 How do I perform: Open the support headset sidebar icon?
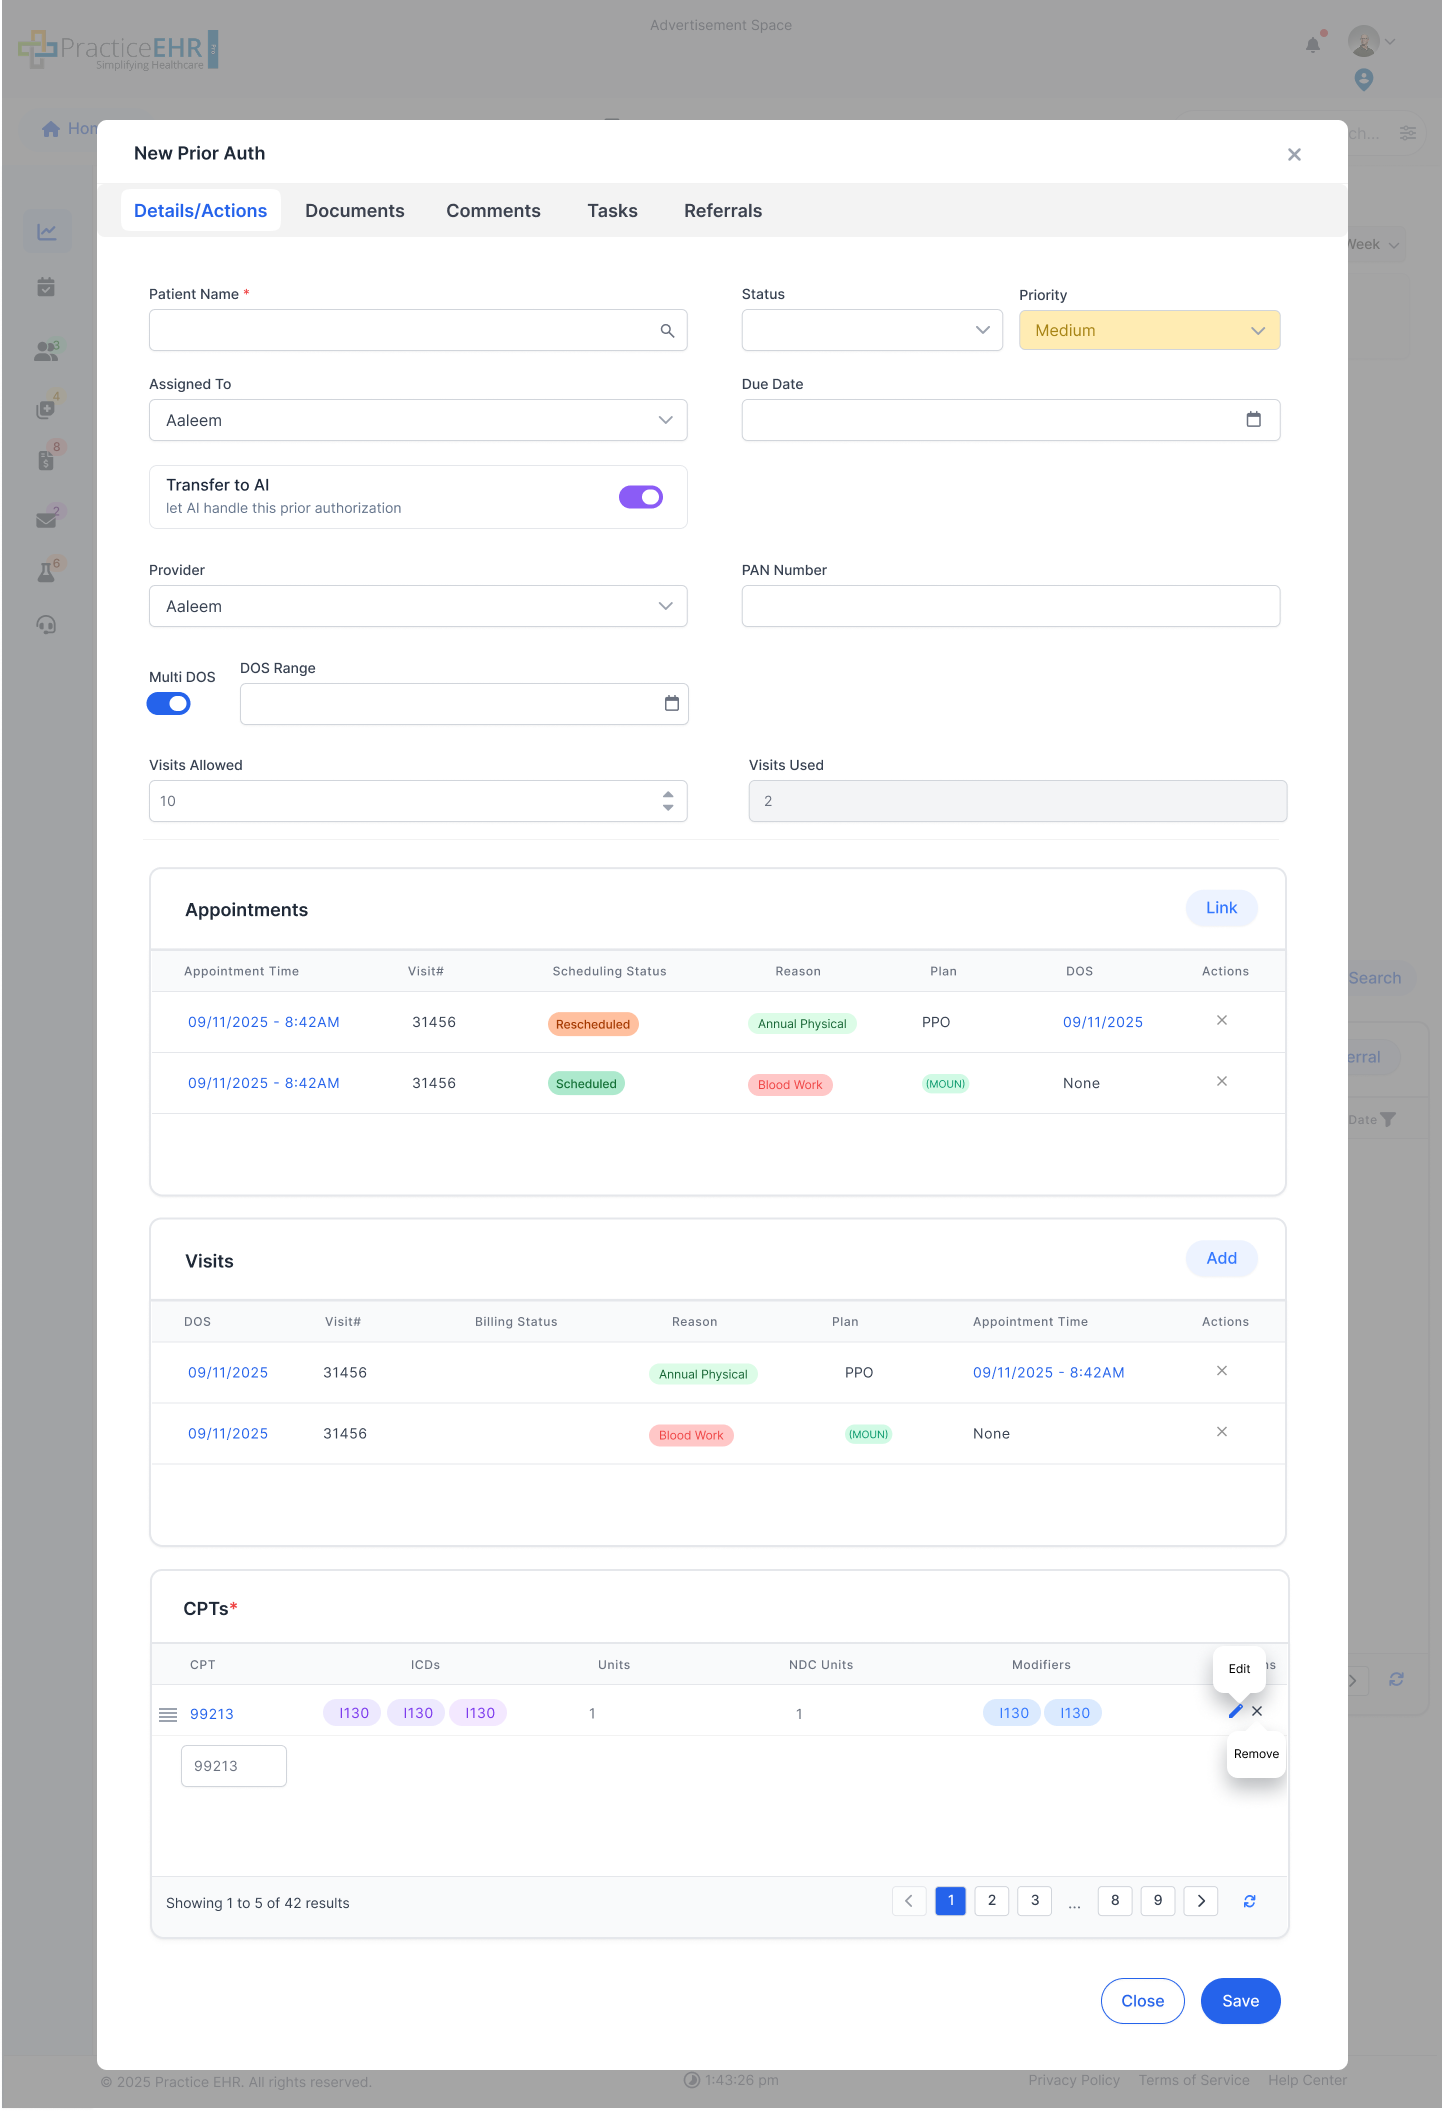47,626
